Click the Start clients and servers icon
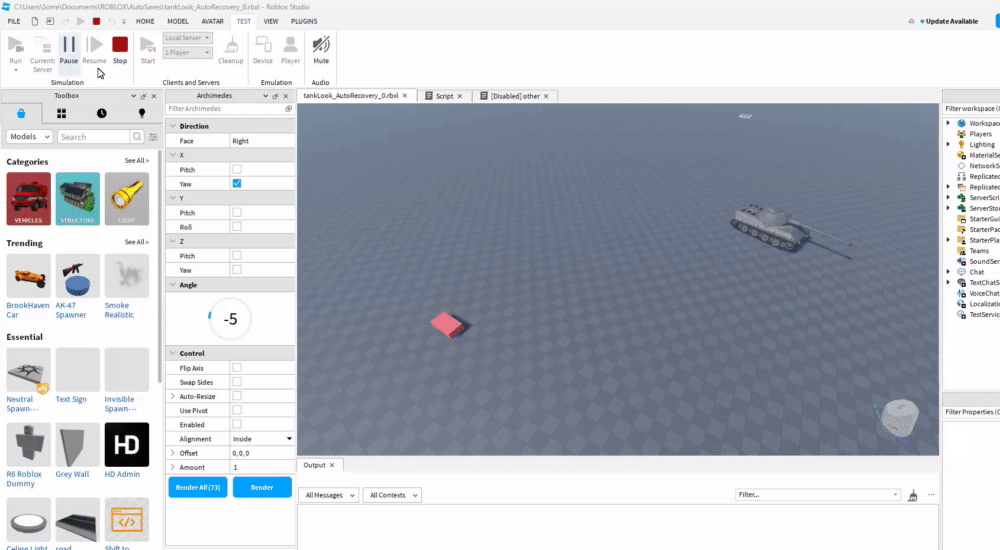This screenshot has width=1000, height=550. [x=147, y=45]
